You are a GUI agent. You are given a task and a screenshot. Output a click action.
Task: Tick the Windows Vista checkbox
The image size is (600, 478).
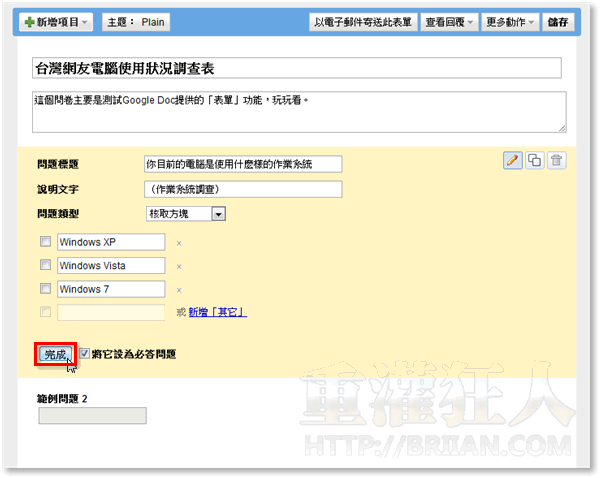(46, 264)
